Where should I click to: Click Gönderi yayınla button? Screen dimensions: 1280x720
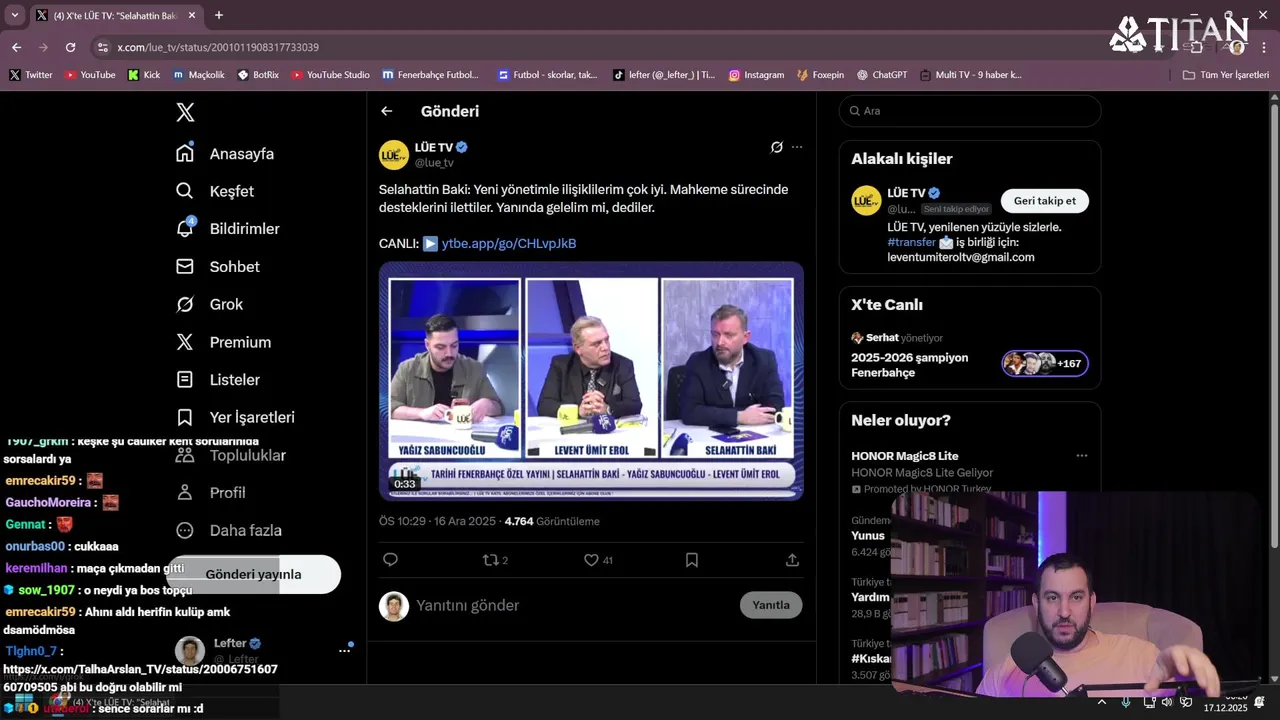point(253,574)
